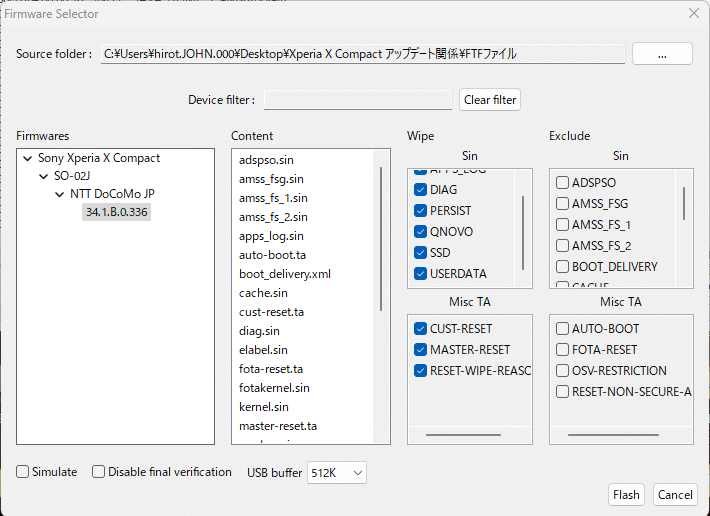Check AMSS_FS_2 exclude option

[562, 246]
